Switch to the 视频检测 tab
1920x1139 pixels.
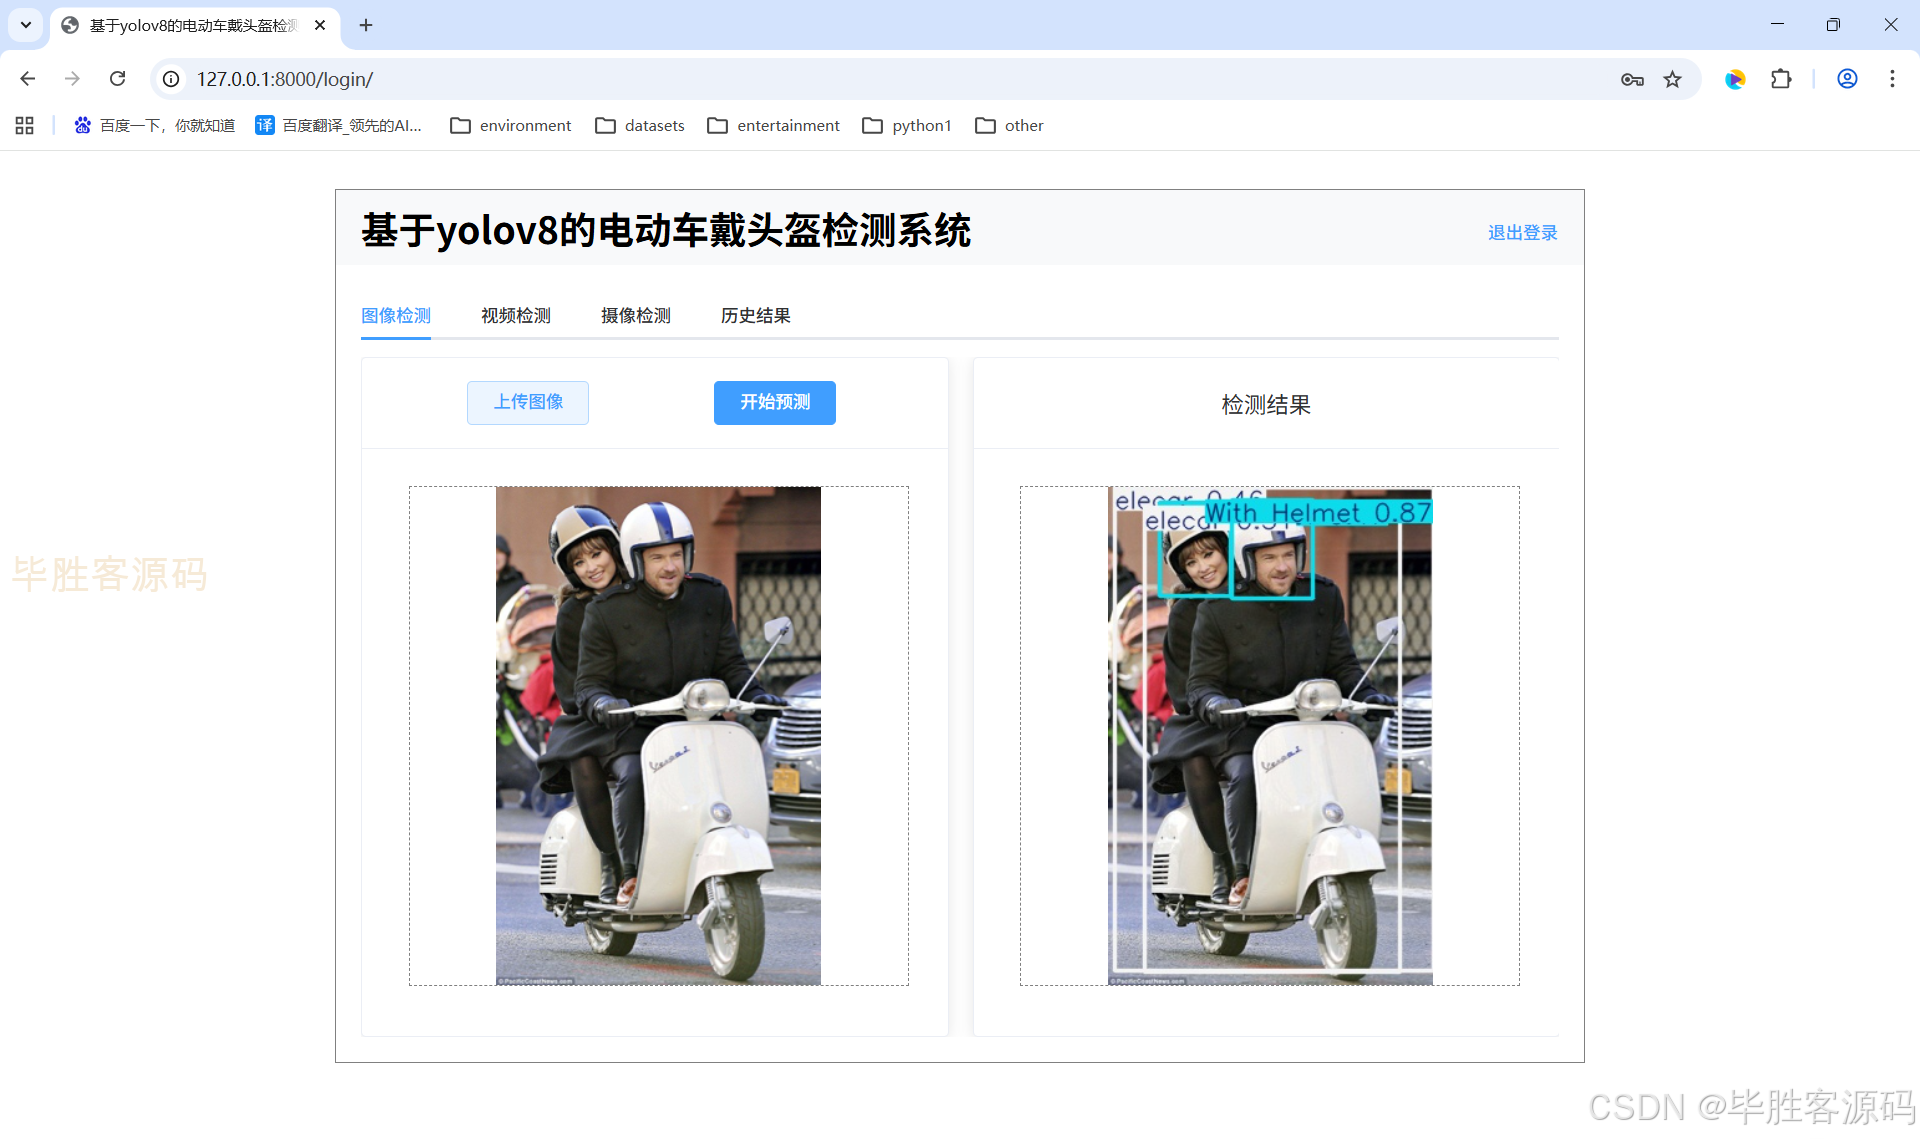(x=515, y=316)
